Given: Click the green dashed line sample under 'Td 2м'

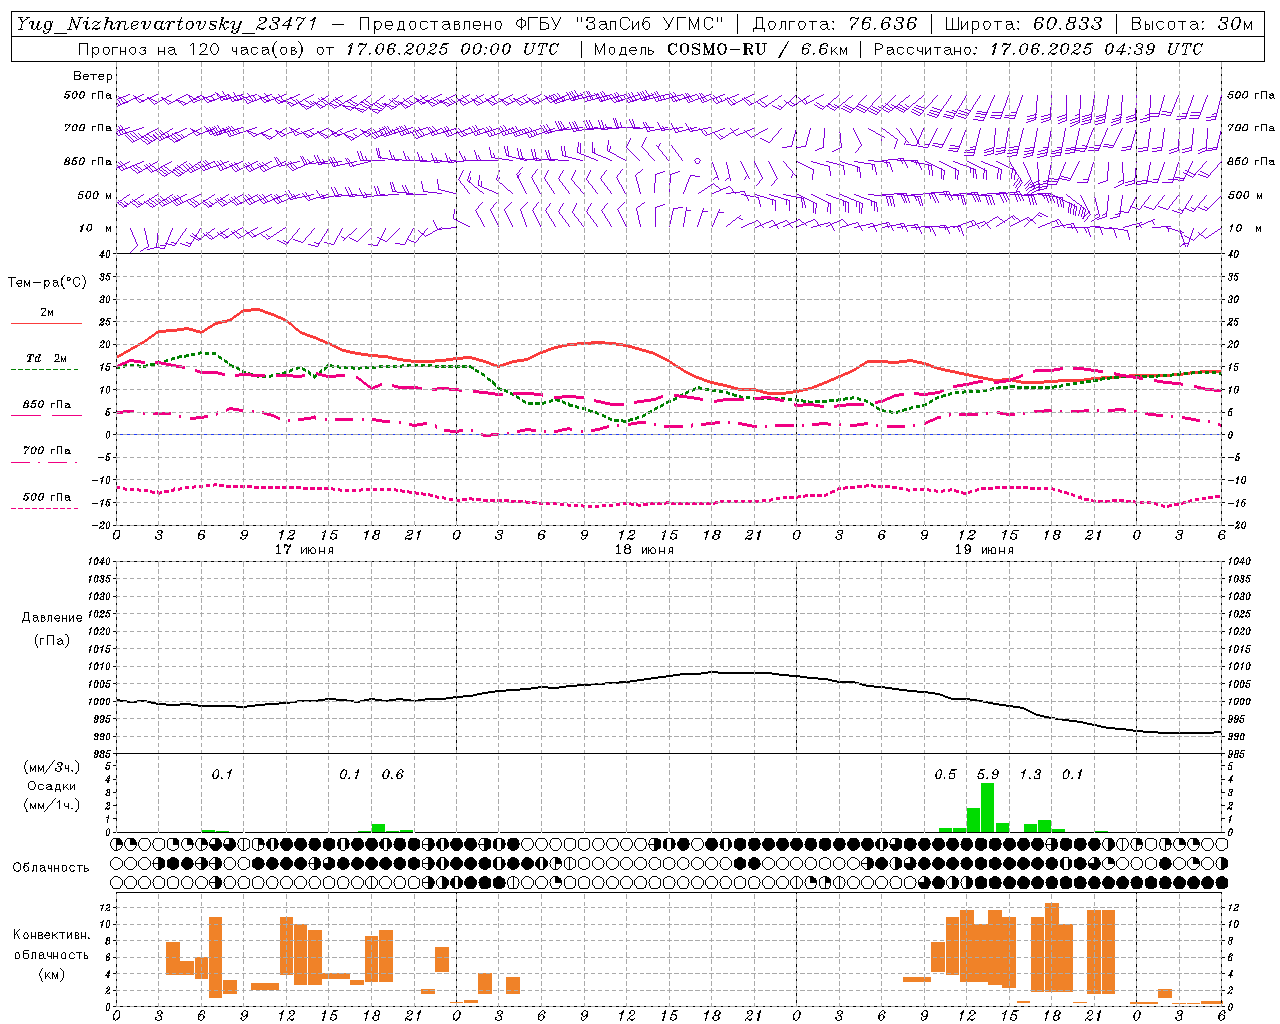Looking at the screenshot, I should 44,370.
